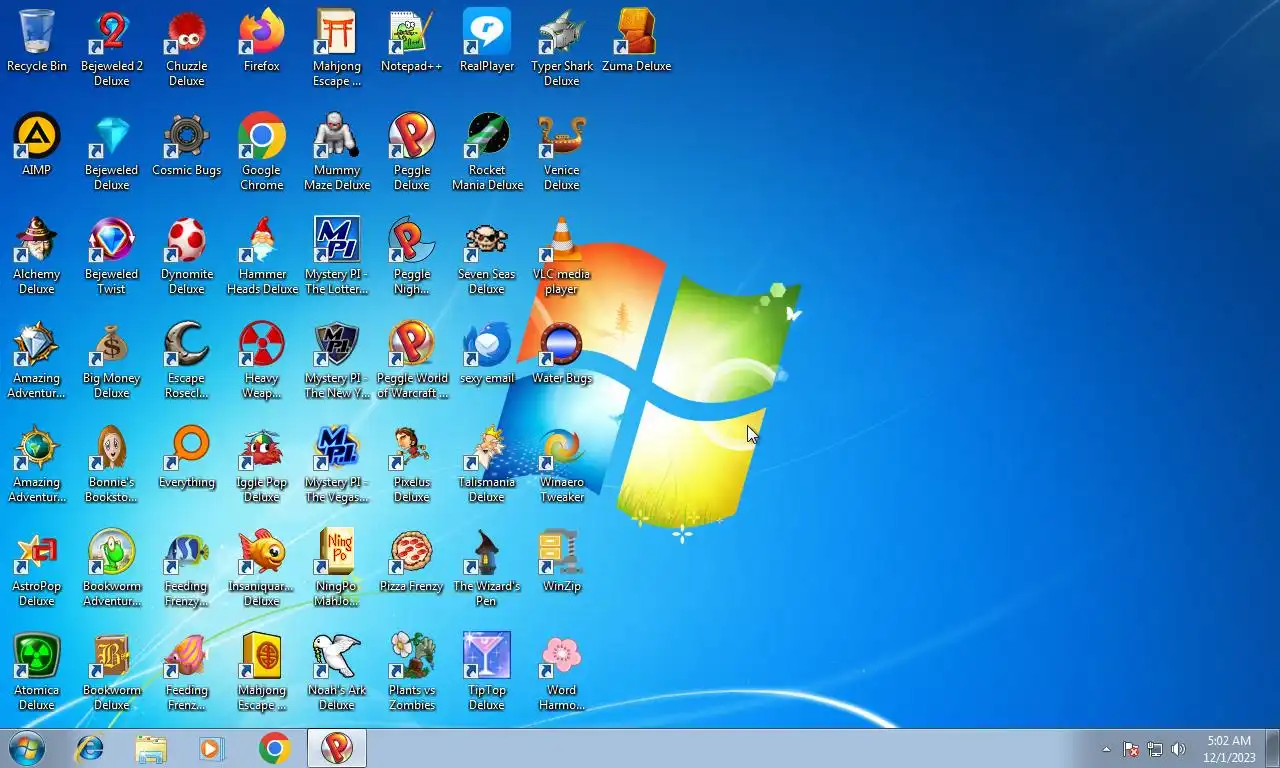
Task: Select the RealPlayer desktop icon
Action: click(487, 41)
